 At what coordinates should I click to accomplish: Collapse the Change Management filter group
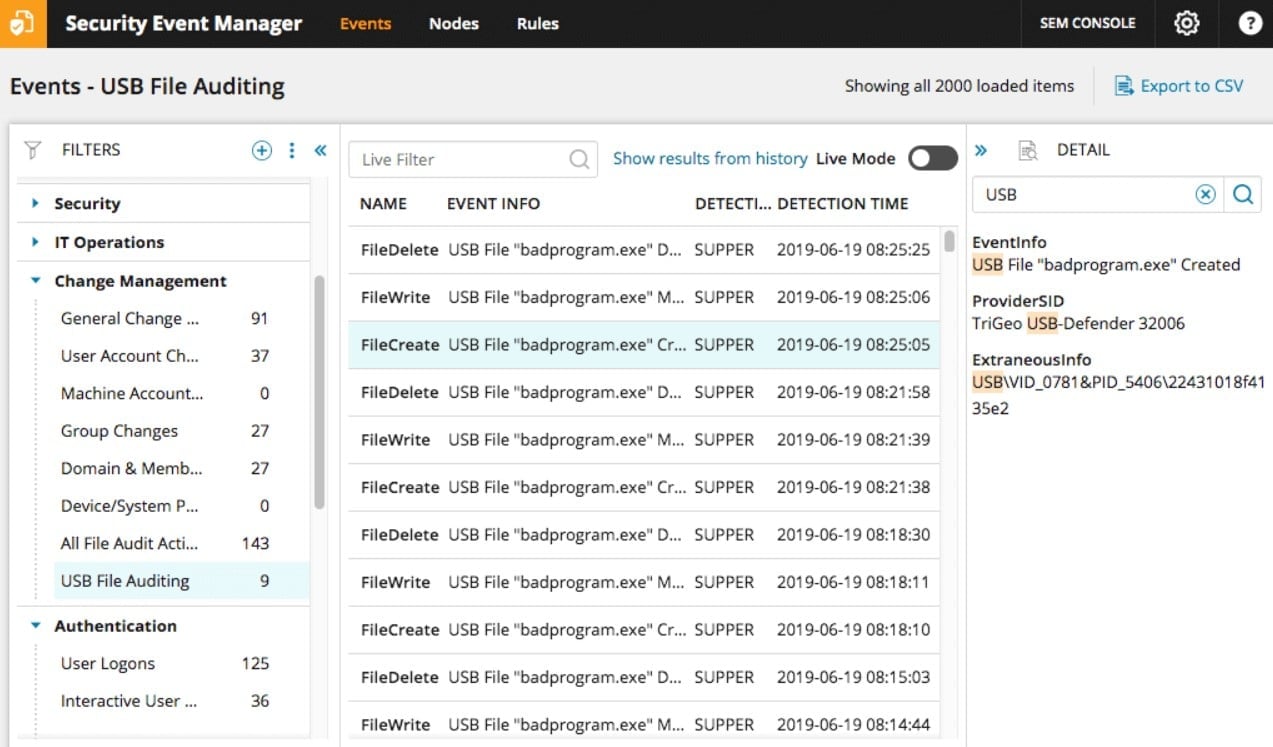click(x=35, y=281)
